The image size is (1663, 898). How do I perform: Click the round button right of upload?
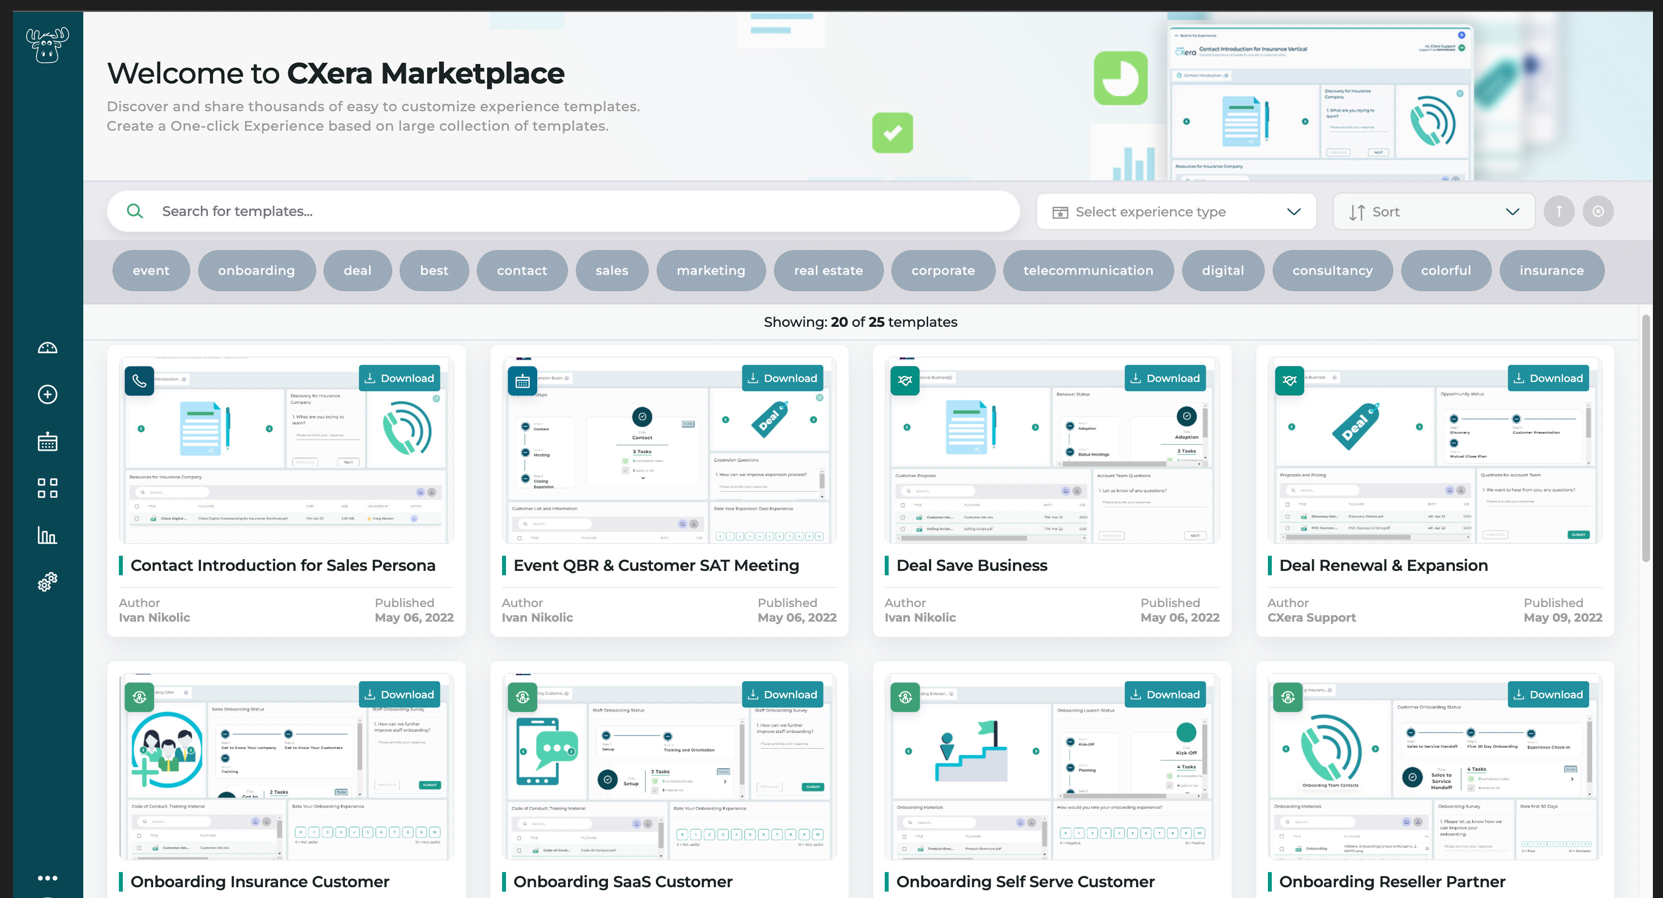click(1598, 211)
